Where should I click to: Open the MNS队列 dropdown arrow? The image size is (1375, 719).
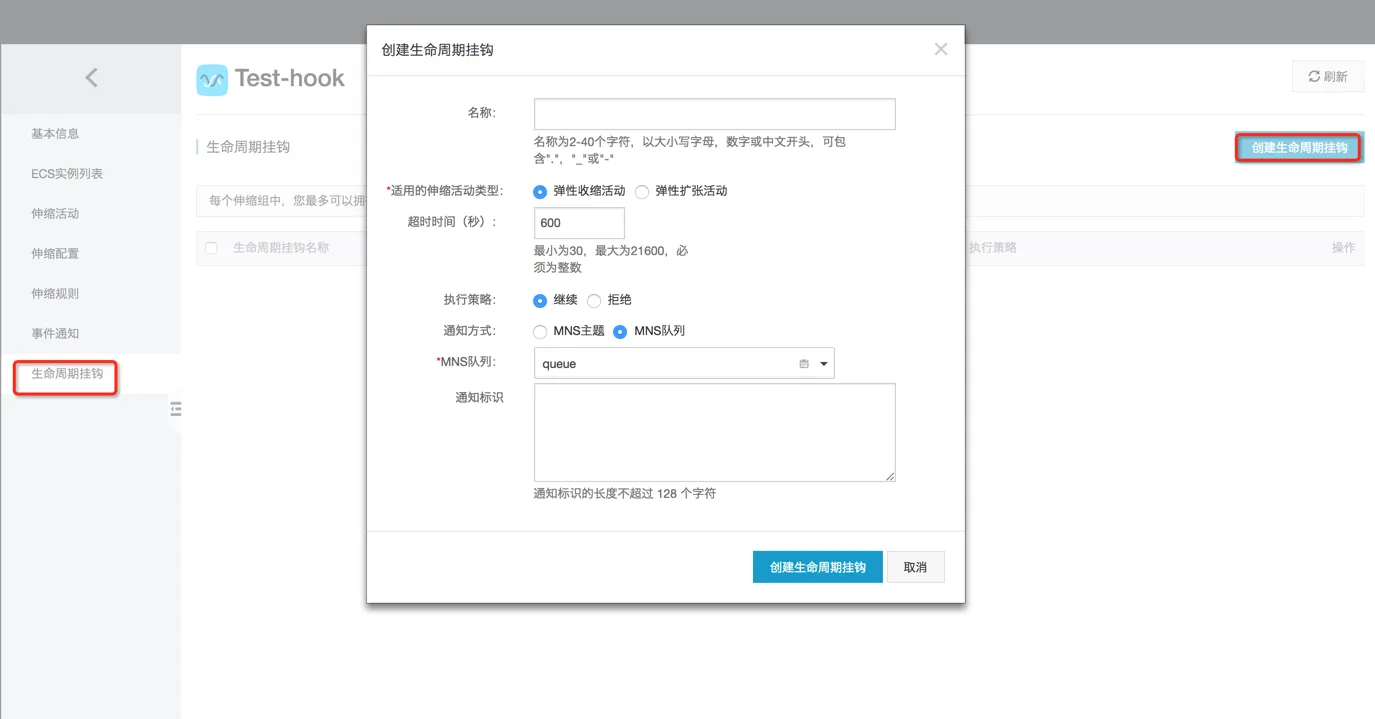click(x=823, y=363)
